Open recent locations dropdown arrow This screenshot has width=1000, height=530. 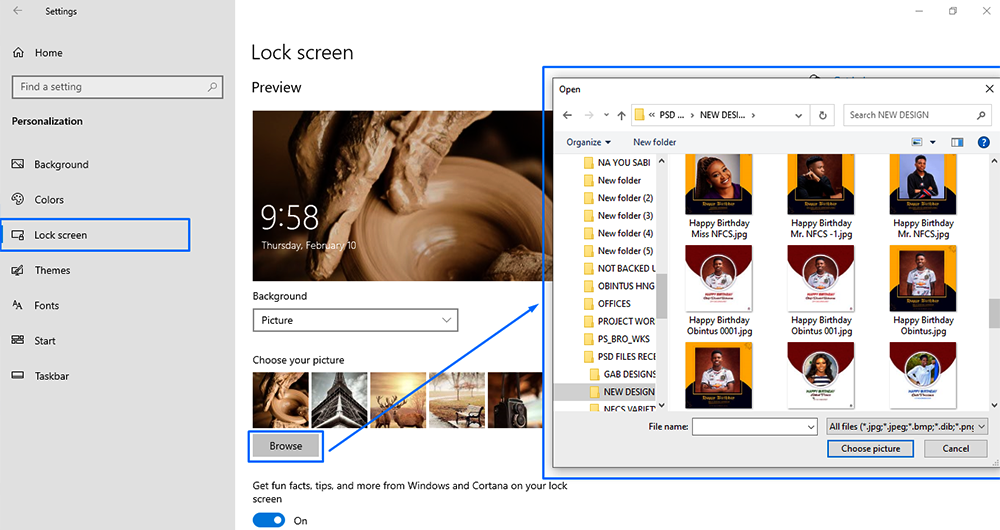click(x=606, y=115)
